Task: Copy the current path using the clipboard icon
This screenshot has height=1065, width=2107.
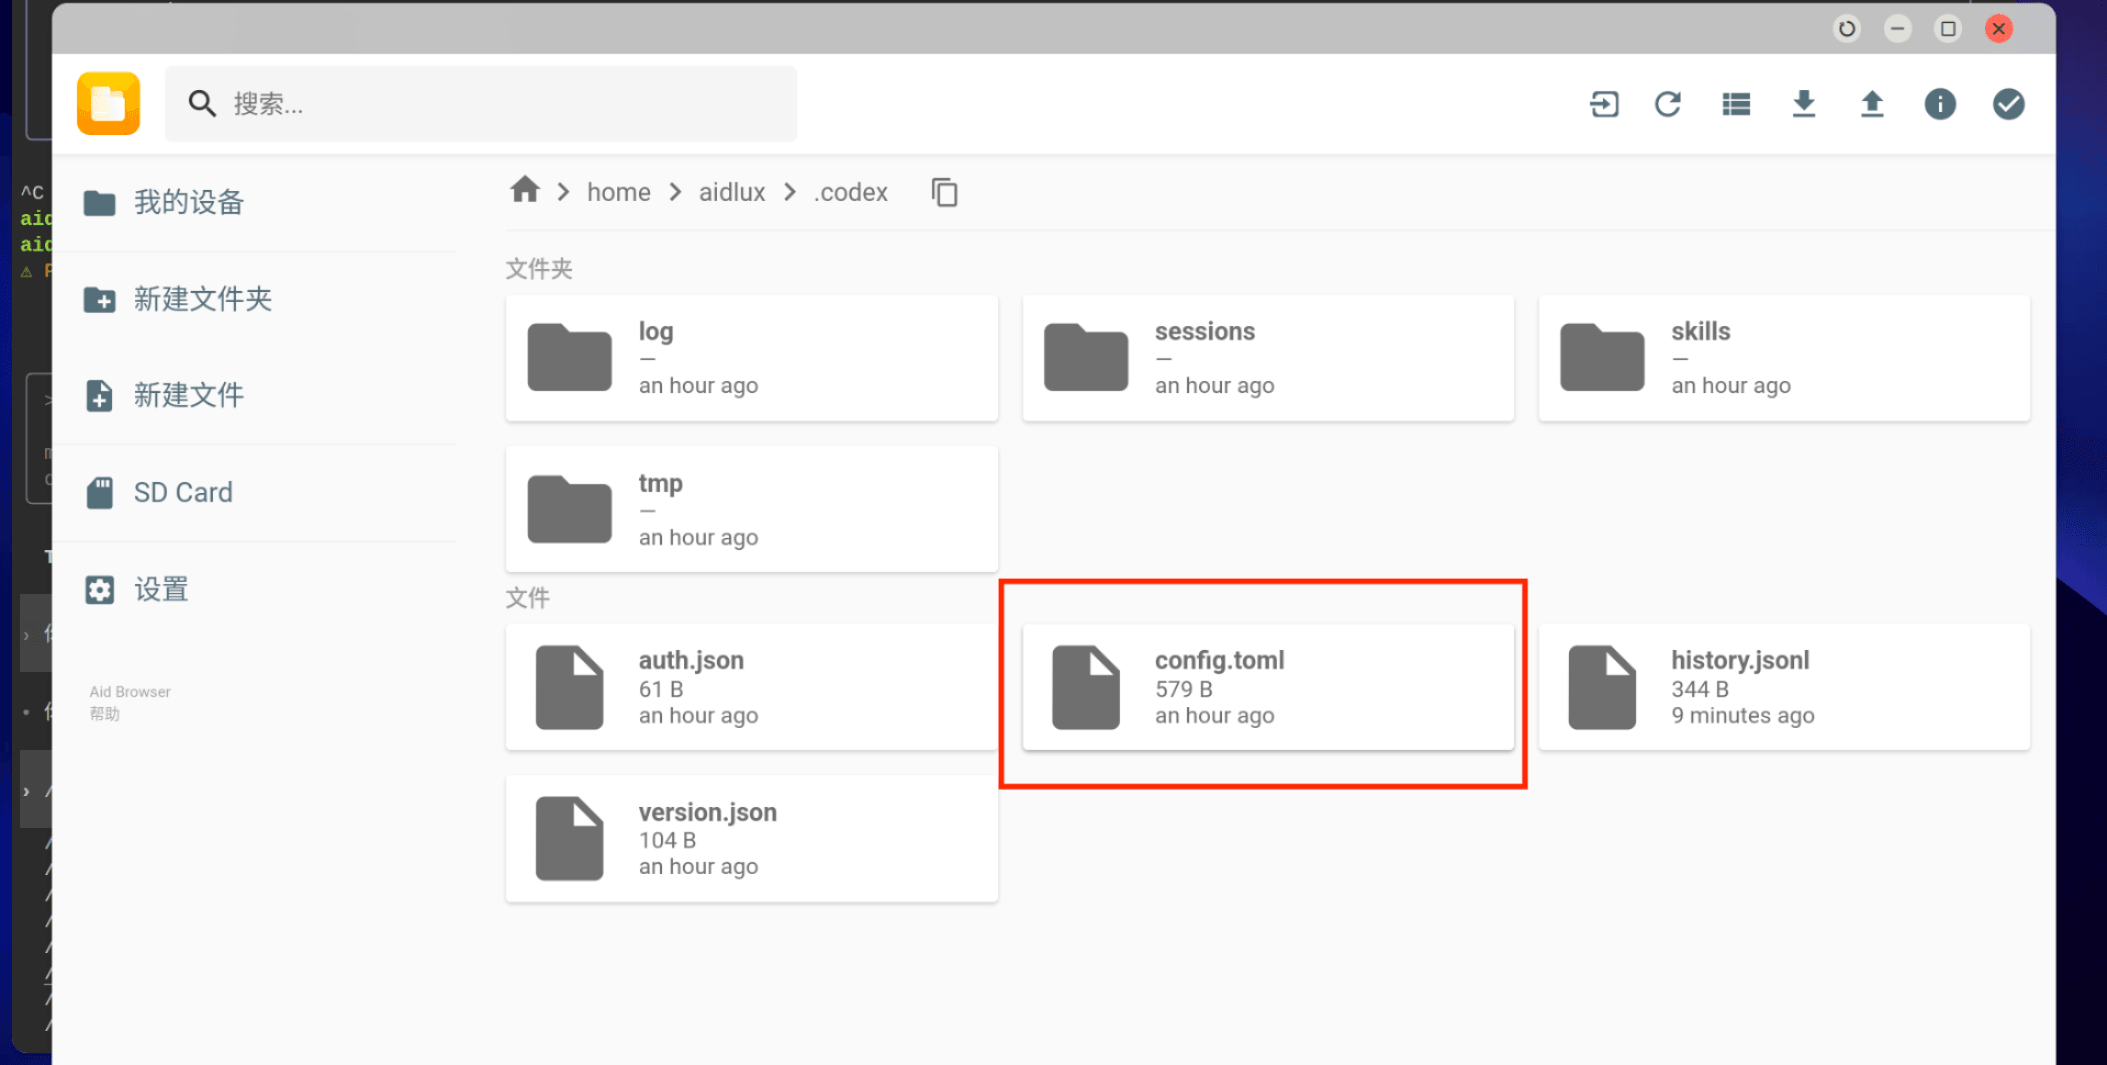Action: pos(944,192)
